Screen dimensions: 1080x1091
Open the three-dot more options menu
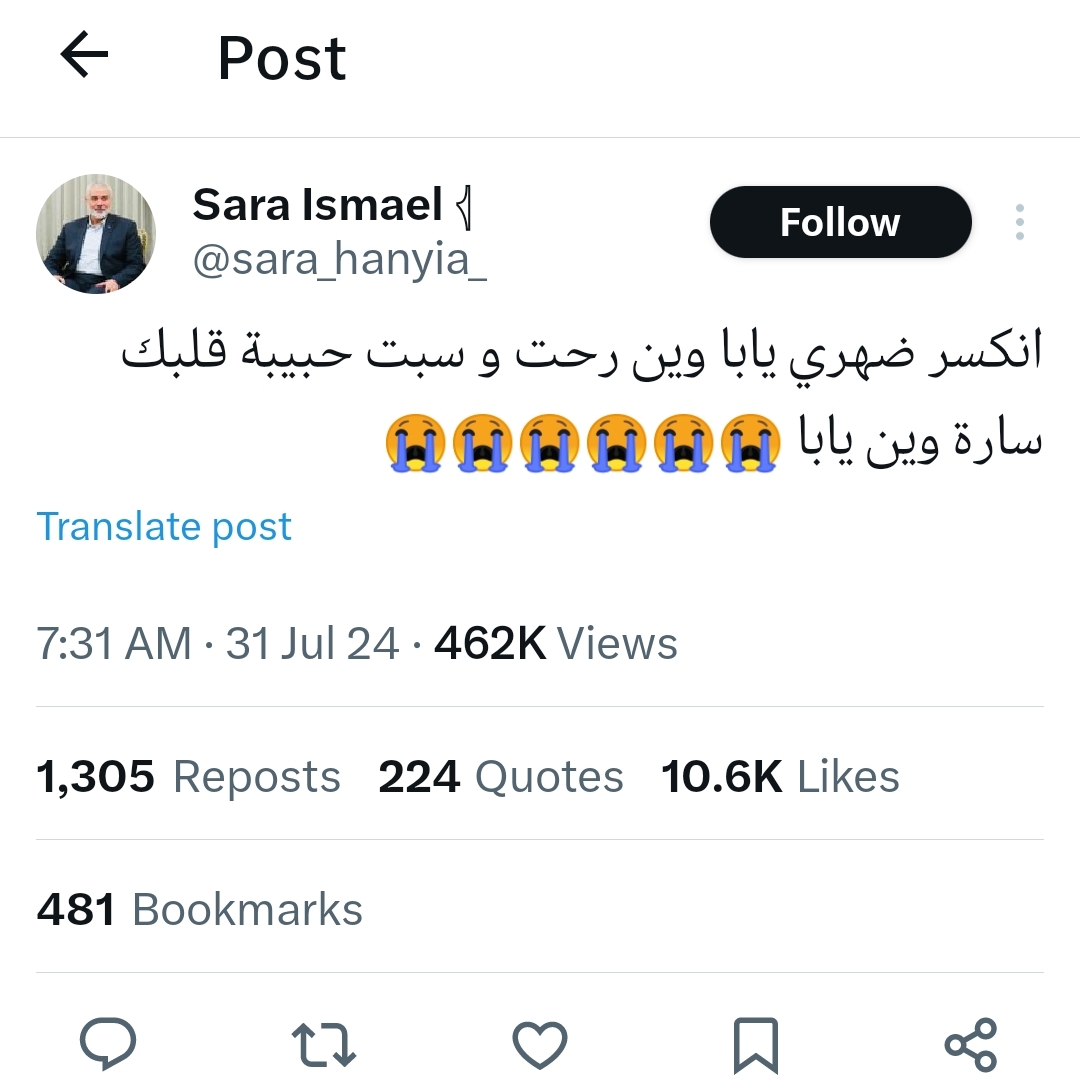1019,222
